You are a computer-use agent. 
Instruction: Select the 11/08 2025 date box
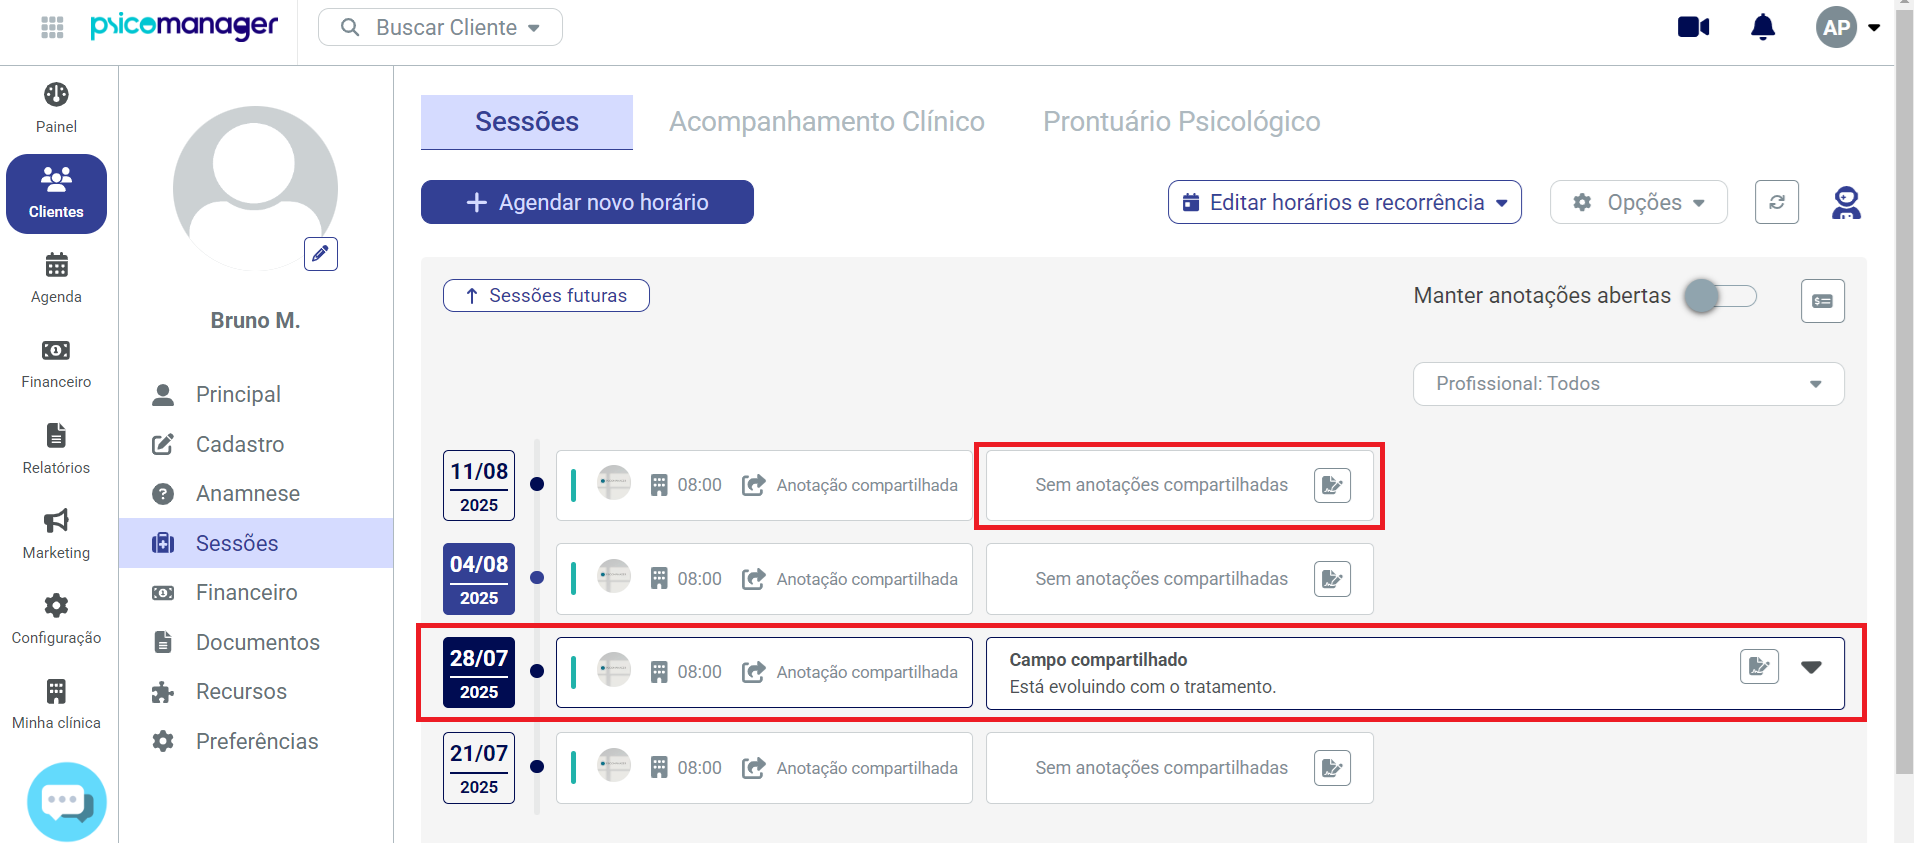coord(479,485)
